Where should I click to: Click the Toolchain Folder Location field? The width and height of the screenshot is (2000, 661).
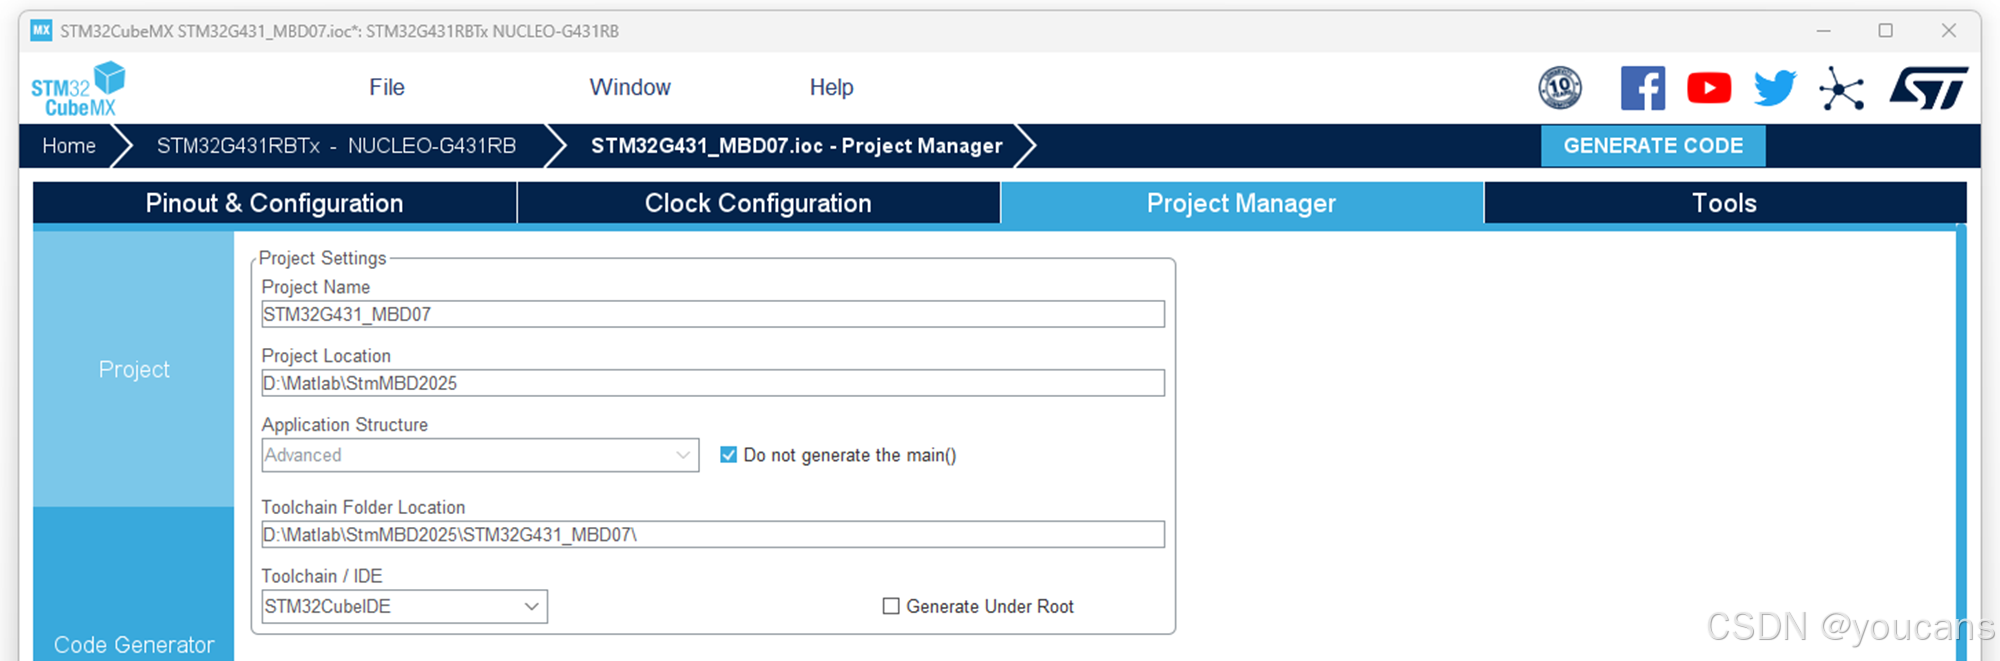point(713,535)
